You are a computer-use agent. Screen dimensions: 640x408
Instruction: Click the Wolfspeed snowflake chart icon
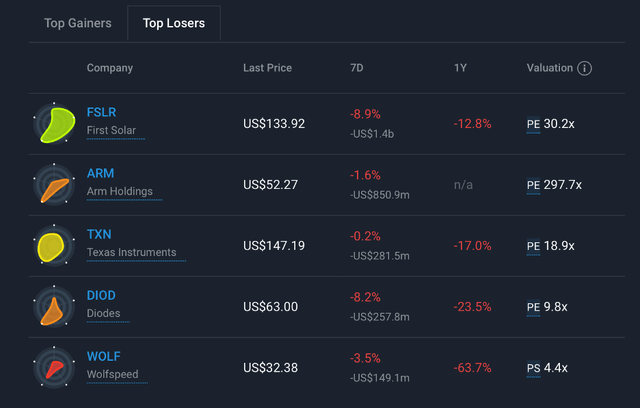(54, 368)
